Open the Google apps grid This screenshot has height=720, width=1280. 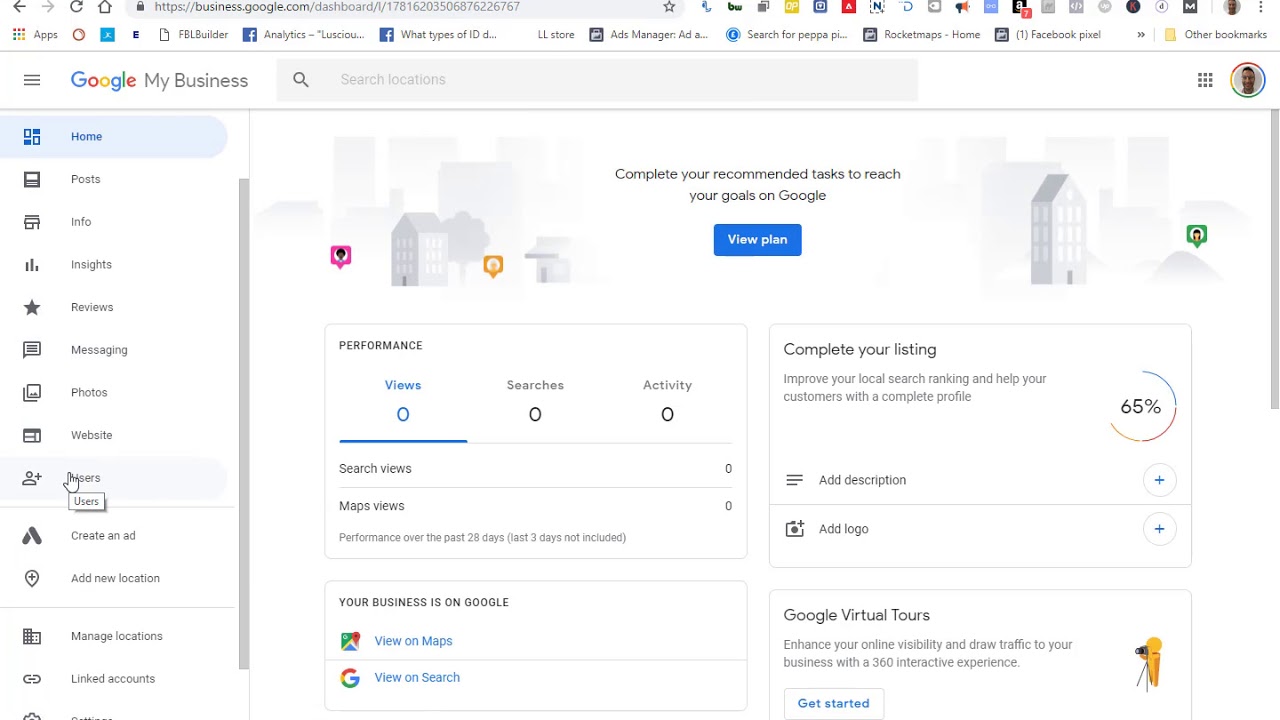pos(1205,80)
